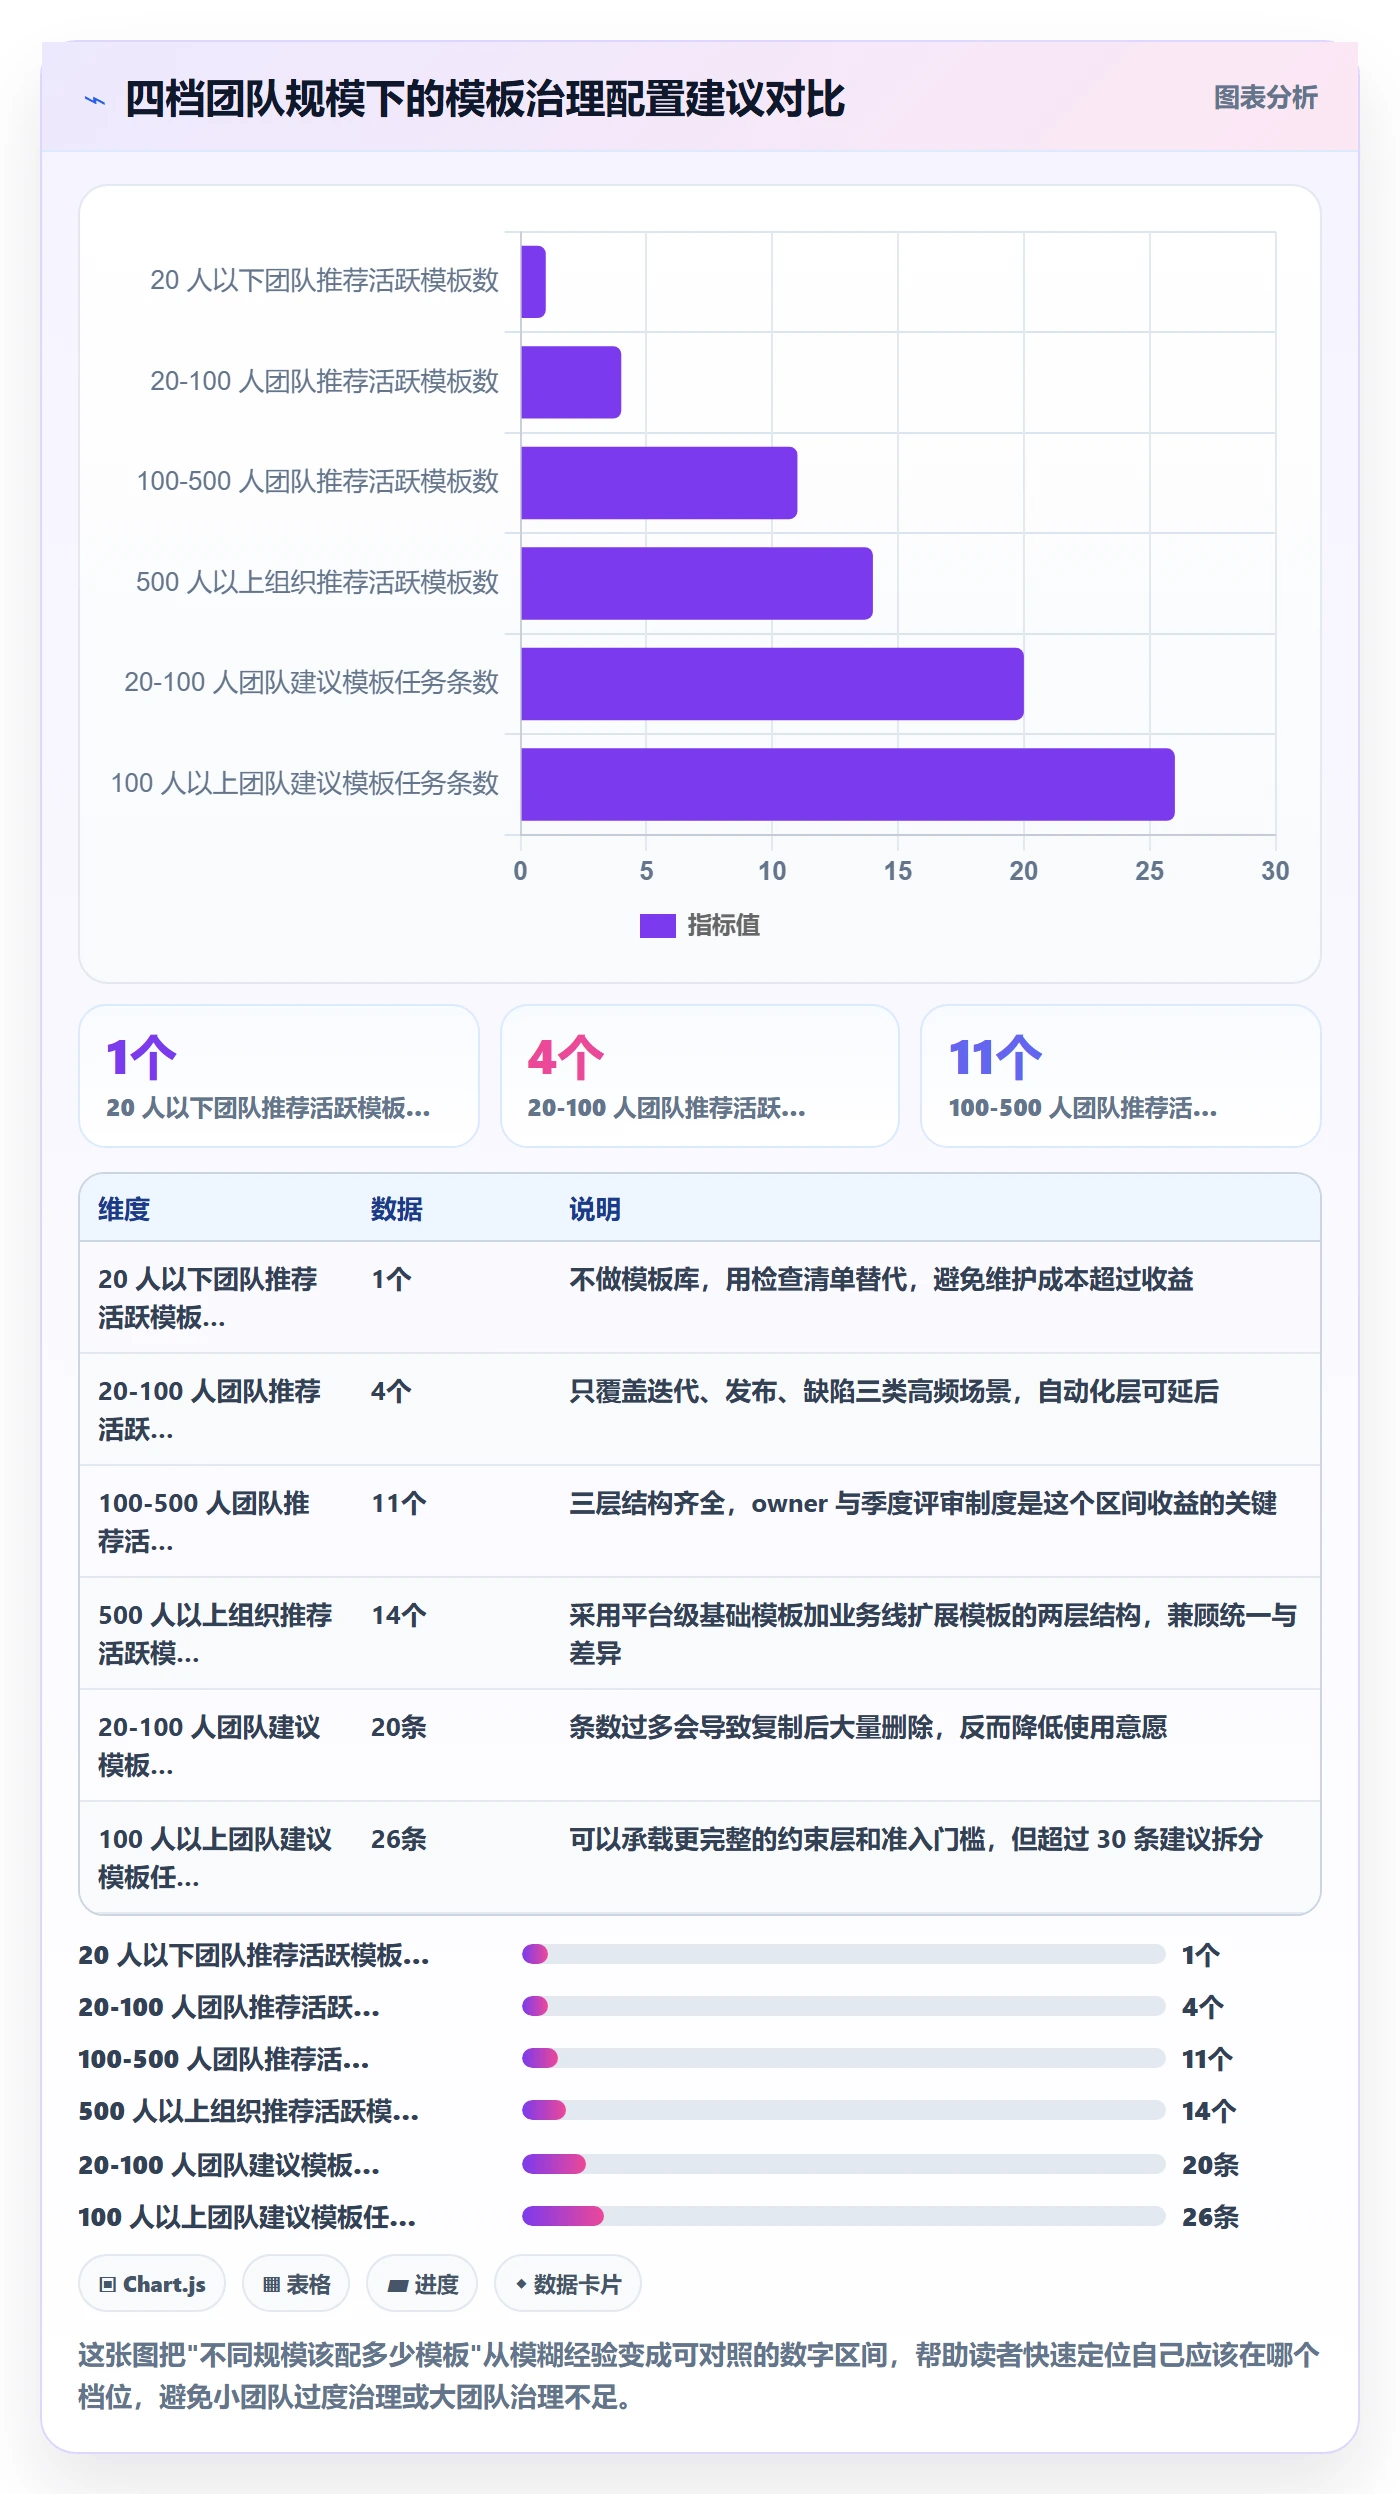Screen dimensions: 1400x2494
Task: Click the 指标值 legend label
Action: 723,926
